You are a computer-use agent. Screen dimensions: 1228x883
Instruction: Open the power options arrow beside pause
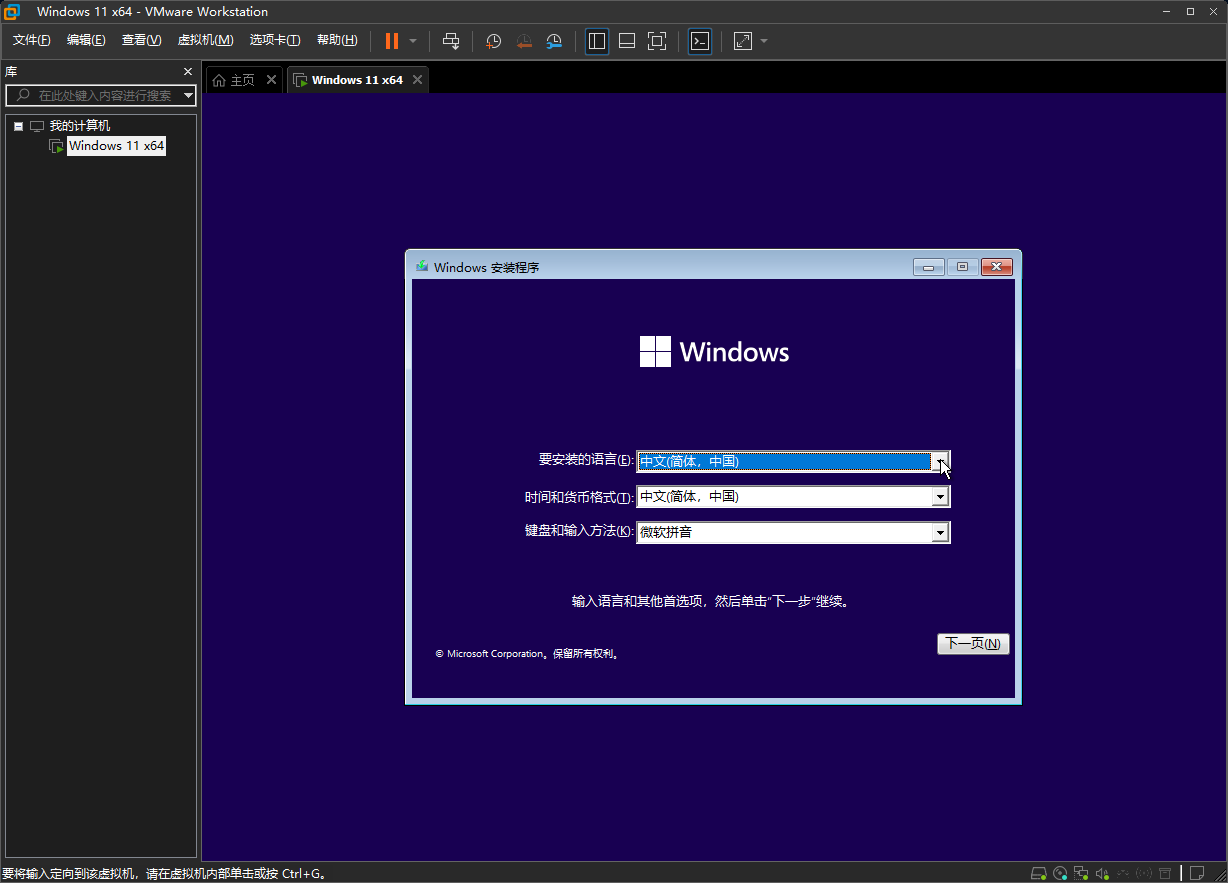click(x=413, y=41)
